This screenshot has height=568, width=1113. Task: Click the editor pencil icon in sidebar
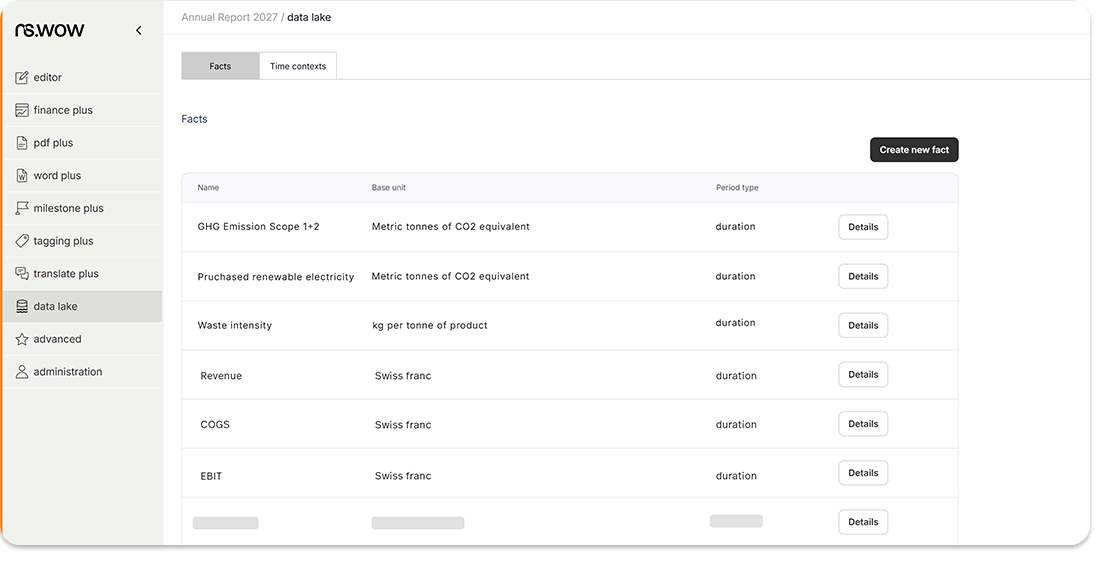pos(22,78)
